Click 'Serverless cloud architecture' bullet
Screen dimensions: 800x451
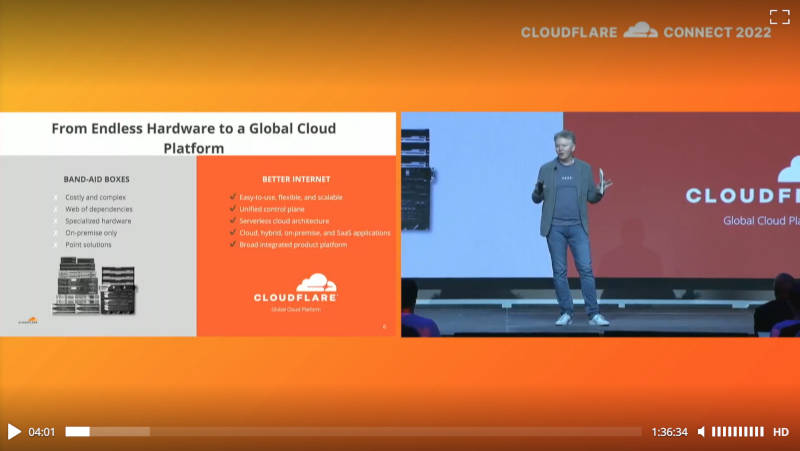284,221
